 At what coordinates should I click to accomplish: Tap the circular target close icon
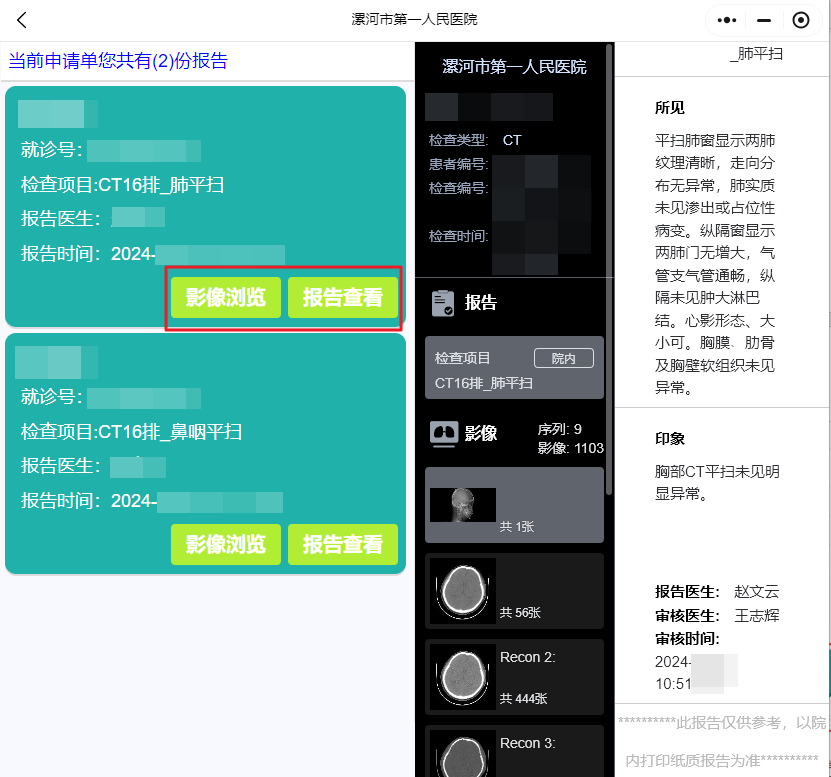coord(800,20)
